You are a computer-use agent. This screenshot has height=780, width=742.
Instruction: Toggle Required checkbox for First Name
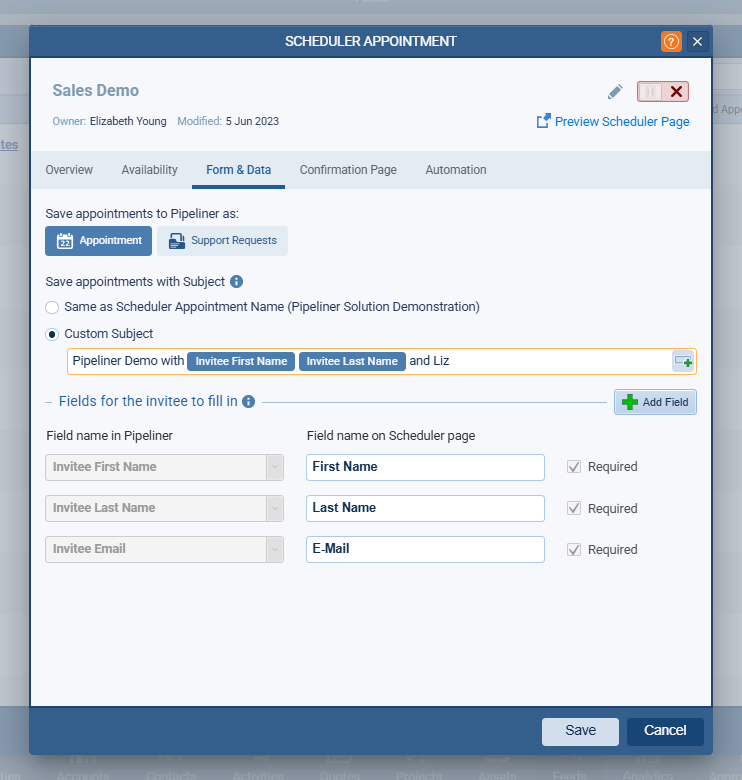573,467
